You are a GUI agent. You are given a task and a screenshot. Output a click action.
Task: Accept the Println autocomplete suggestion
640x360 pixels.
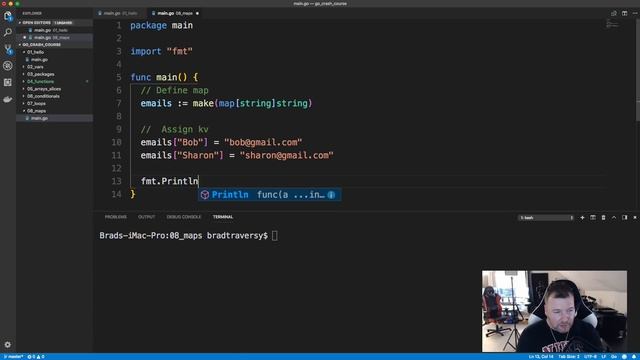point(269,195)
